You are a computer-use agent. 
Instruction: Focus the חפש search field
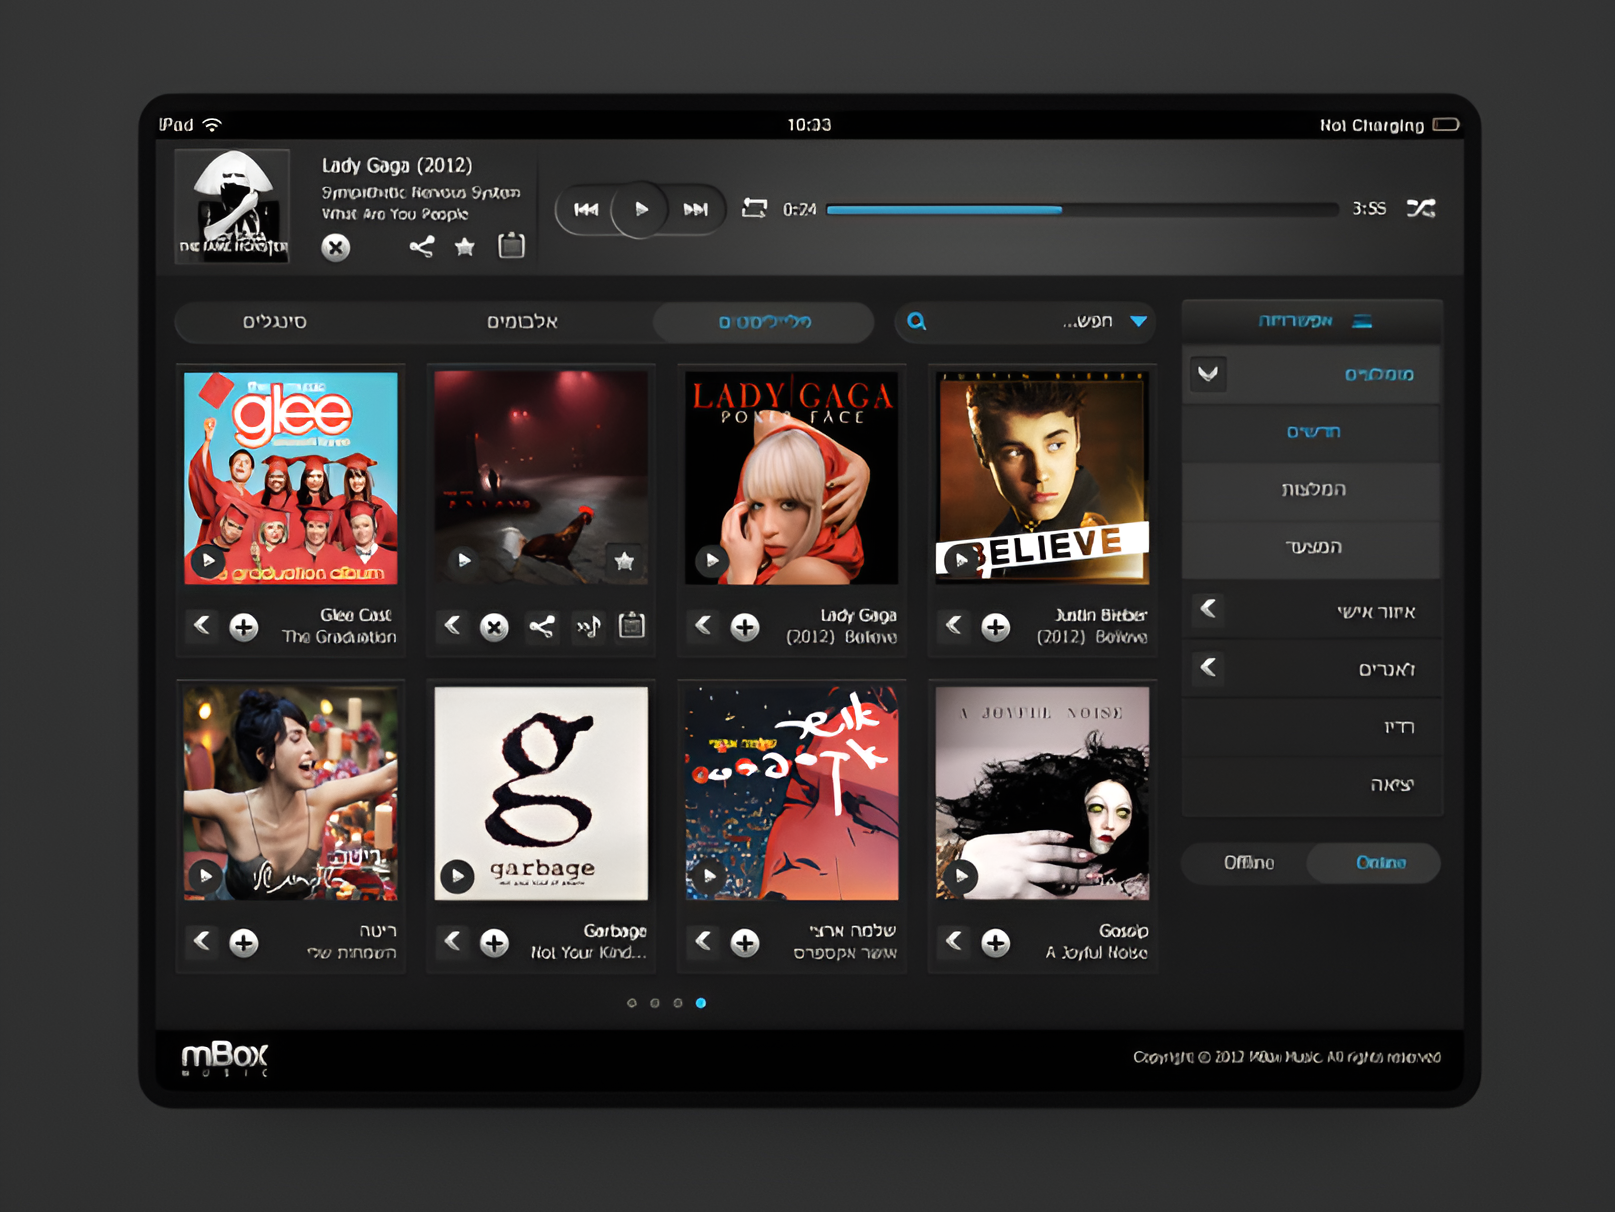[1025, 321]
